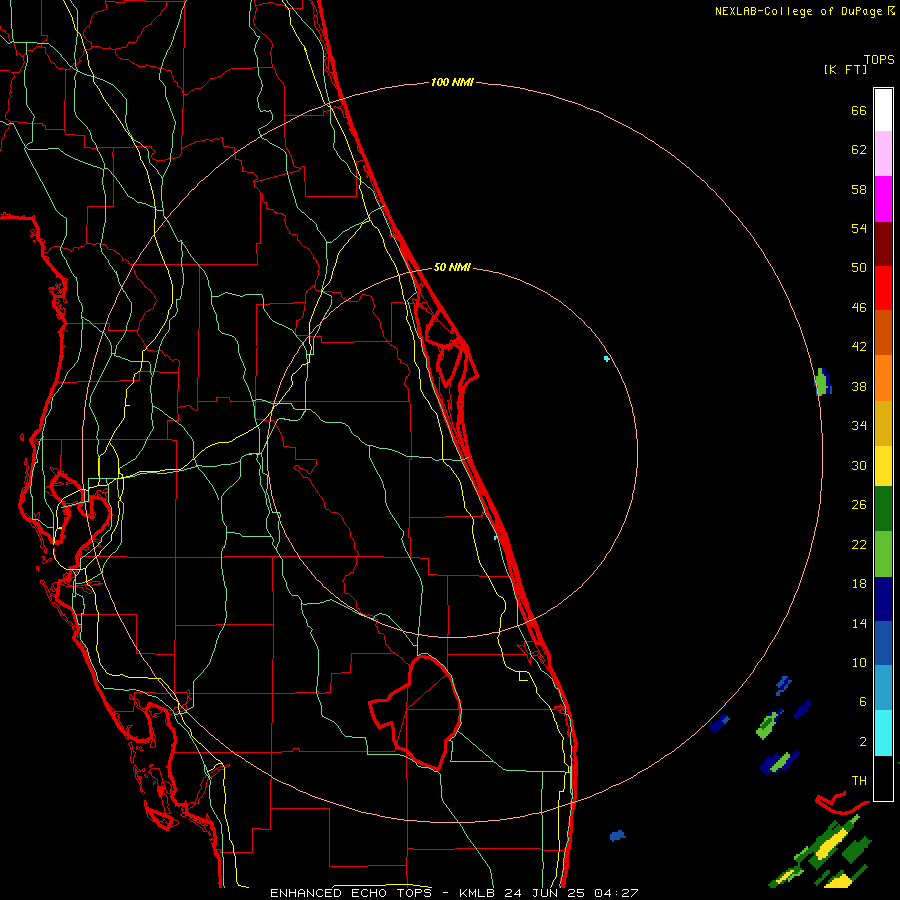Click the NEXLAB-College of DuPage label
Viewport: 900px width, 900px height.
pos(805,11)
